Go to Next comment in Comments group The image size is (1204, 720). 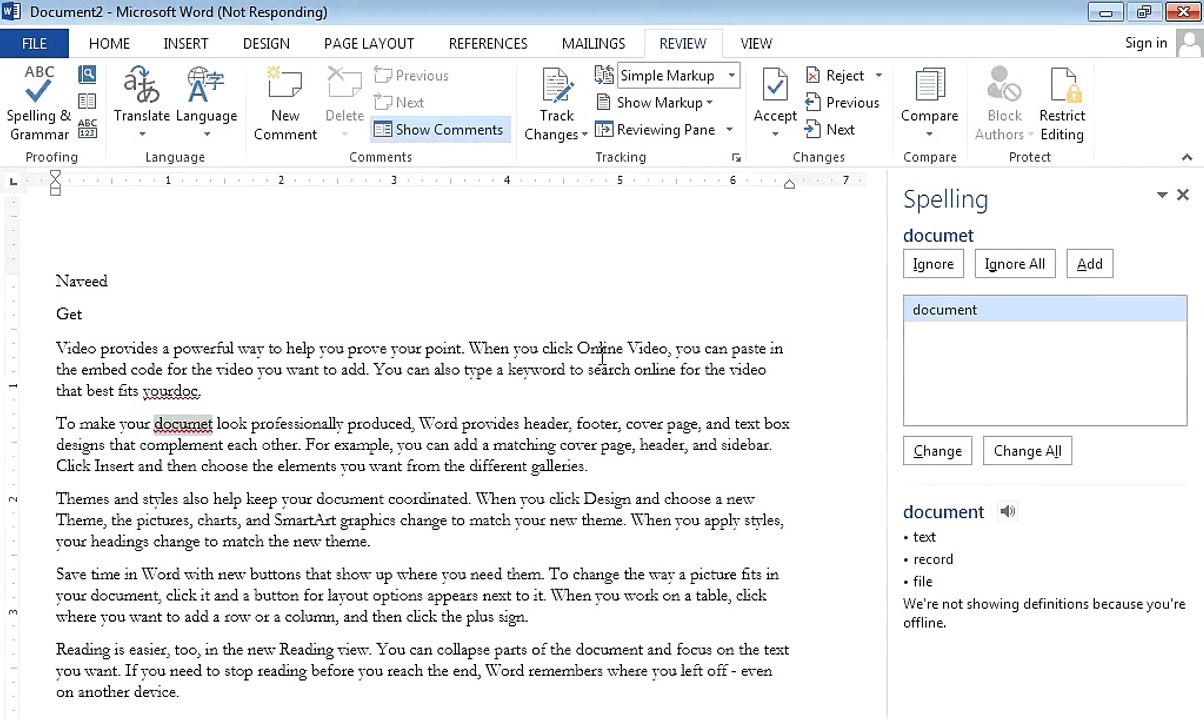coord(399,103)
